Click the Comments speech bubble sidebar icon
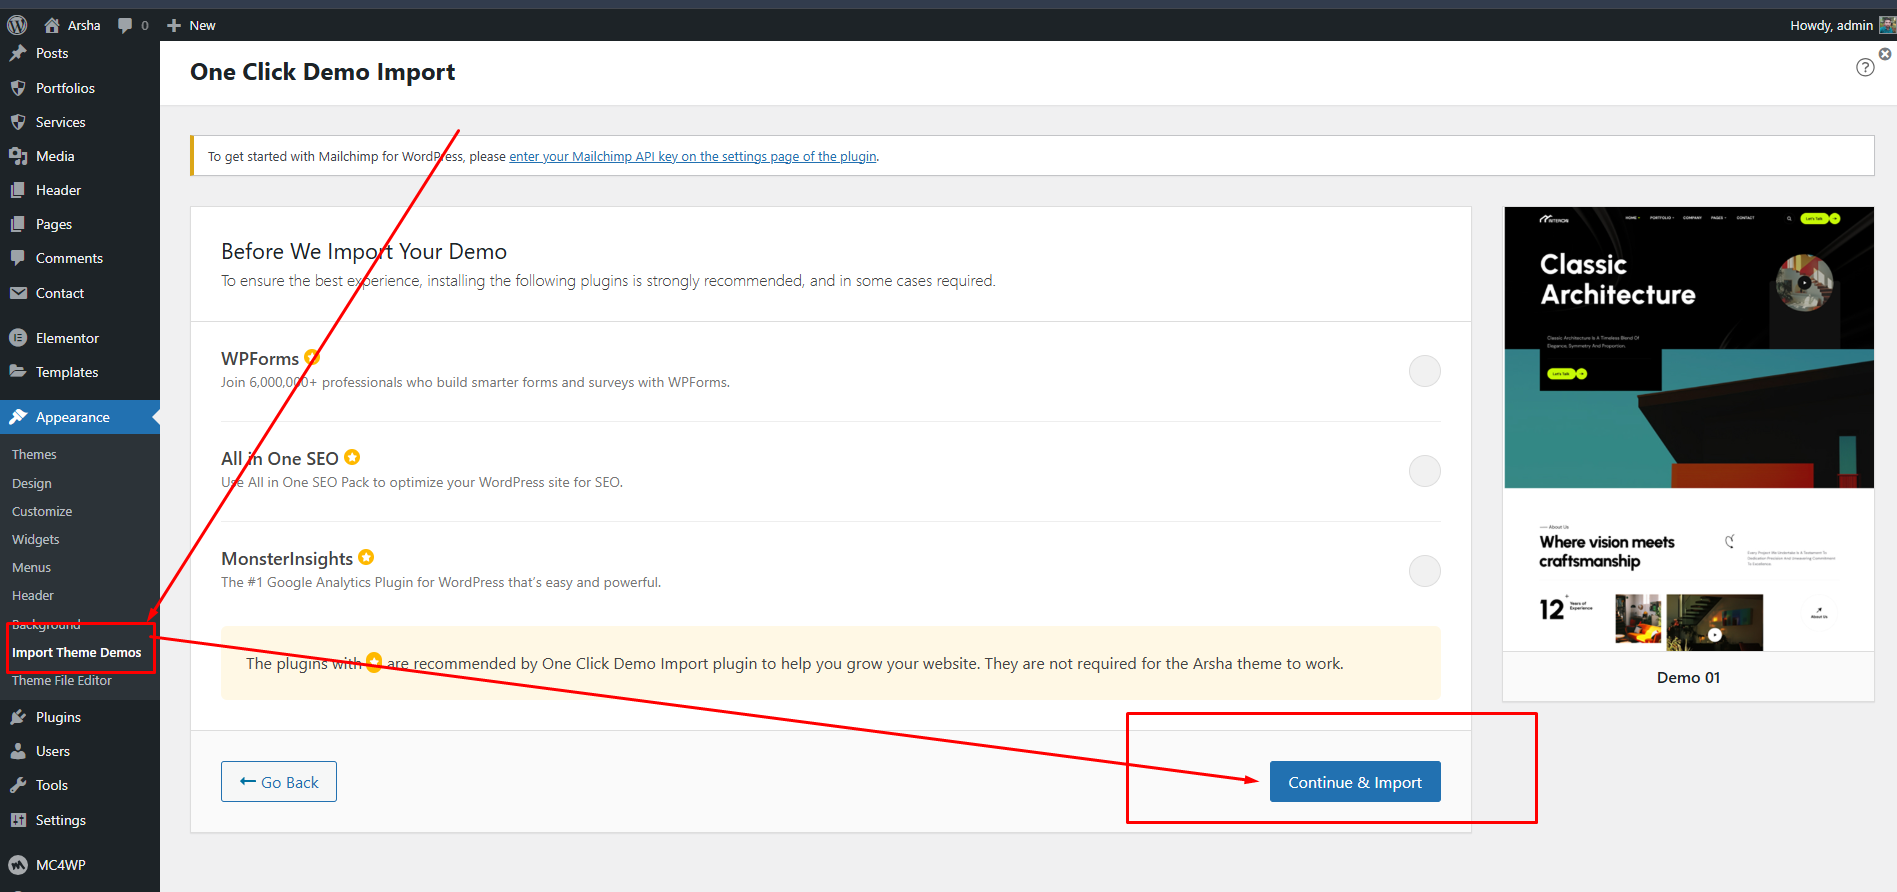This screenshot has height=892, width=1897. [18, 258]
